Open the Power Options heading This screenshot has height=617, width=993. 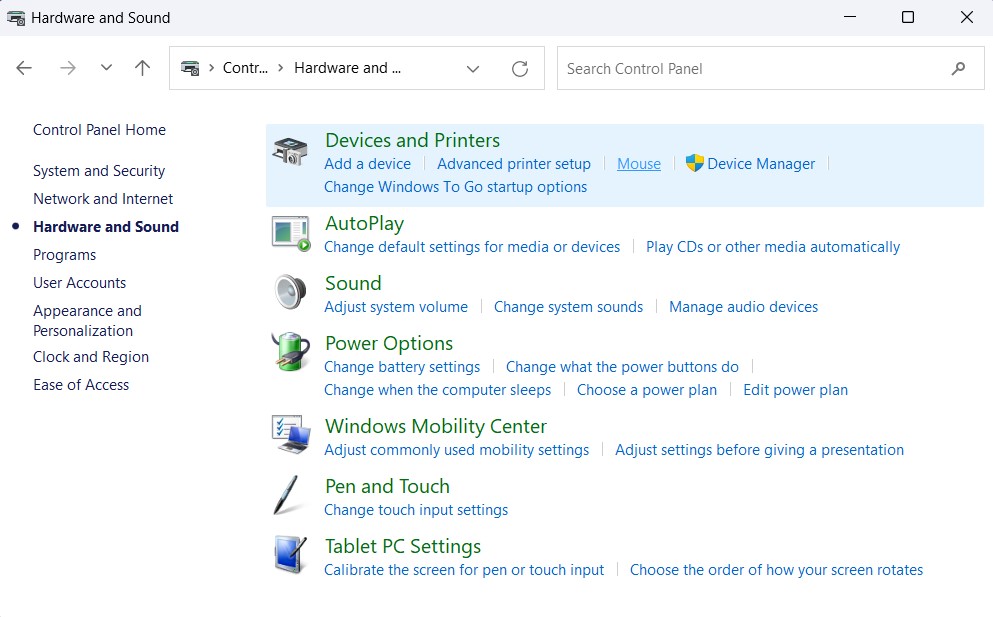[389, 343]
